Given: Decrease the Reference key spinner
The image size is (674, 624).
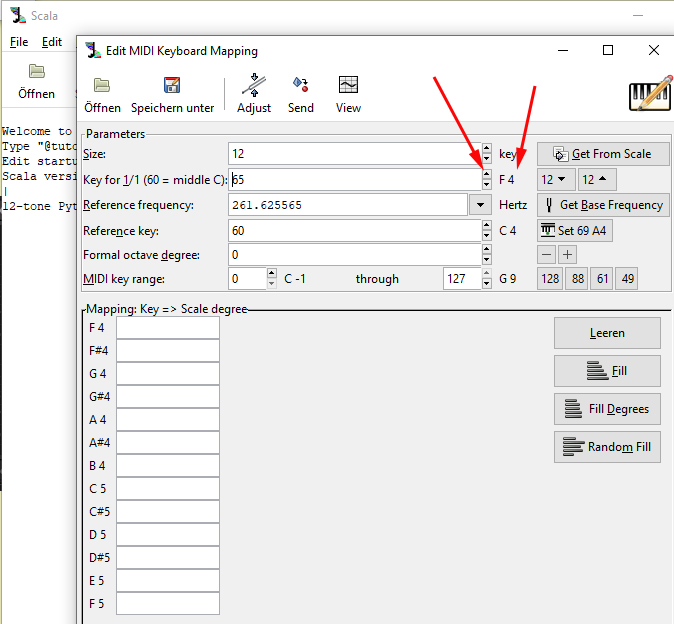Looking at the screenshot, I should pyautogui.click(x=487, y=236).
